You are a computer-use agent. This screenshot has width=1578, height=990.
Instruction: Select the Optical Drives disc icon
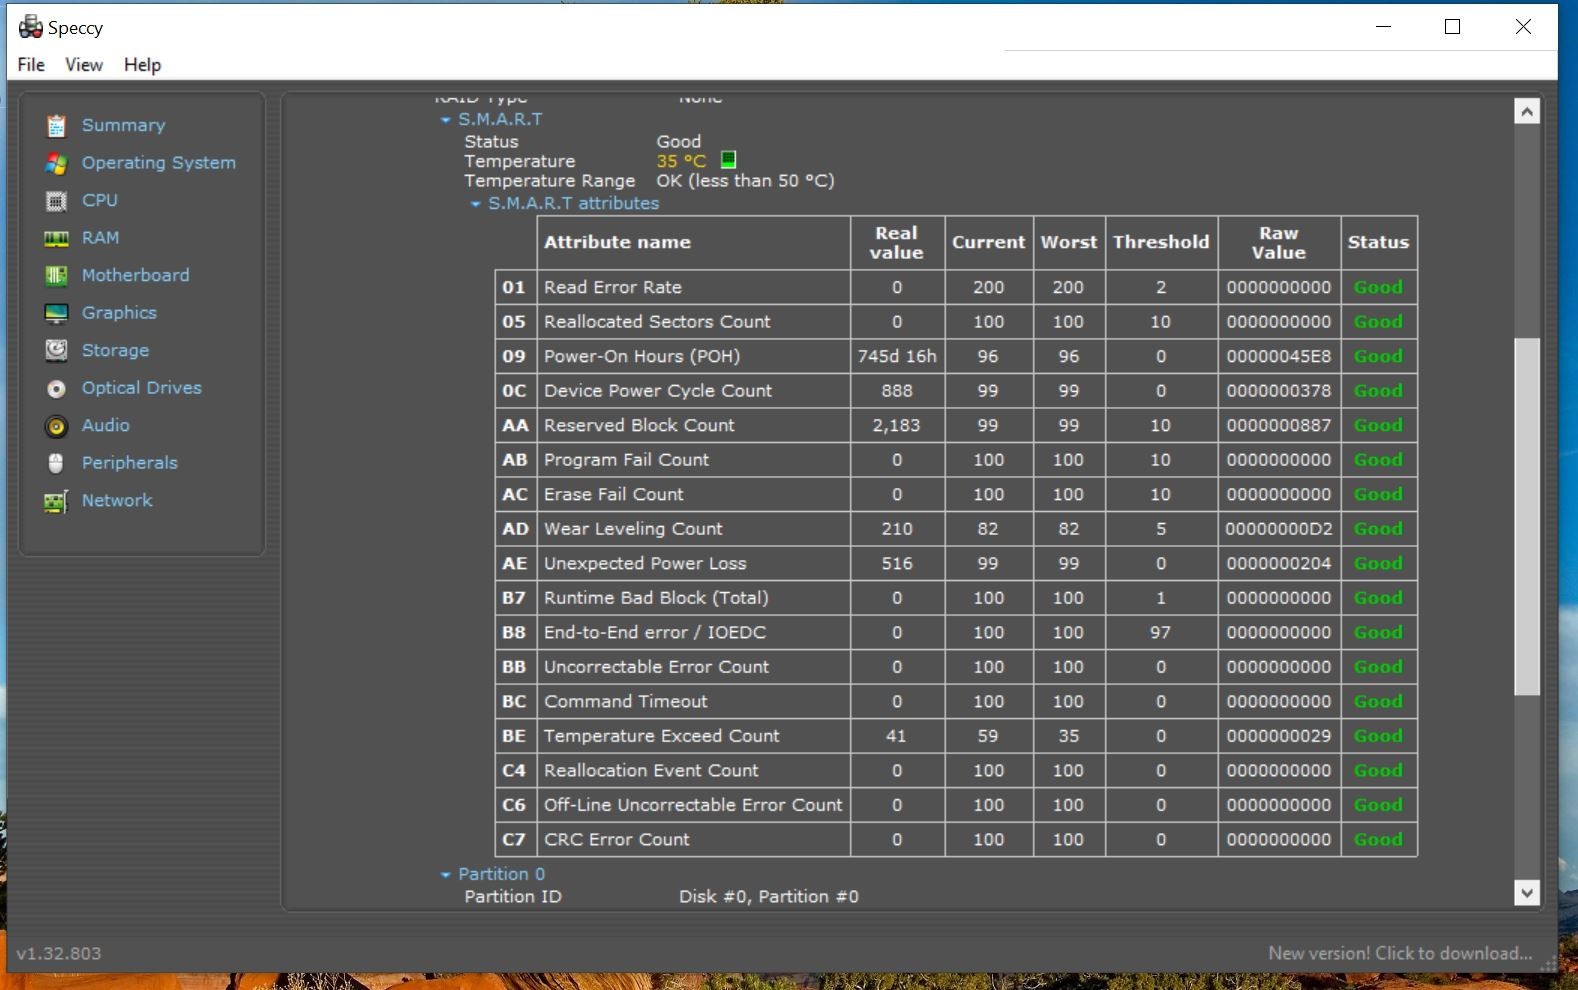click(56, 388)
